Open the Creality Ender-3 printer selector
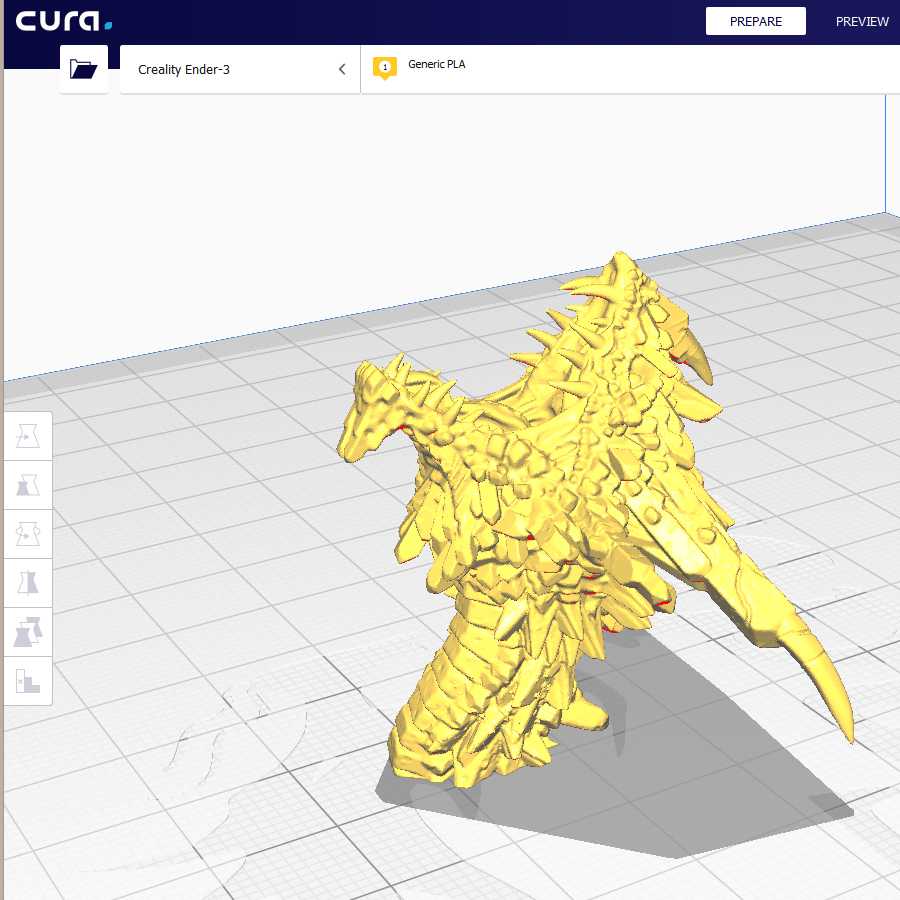Screen dimensions: 900x900 (240, 69)
